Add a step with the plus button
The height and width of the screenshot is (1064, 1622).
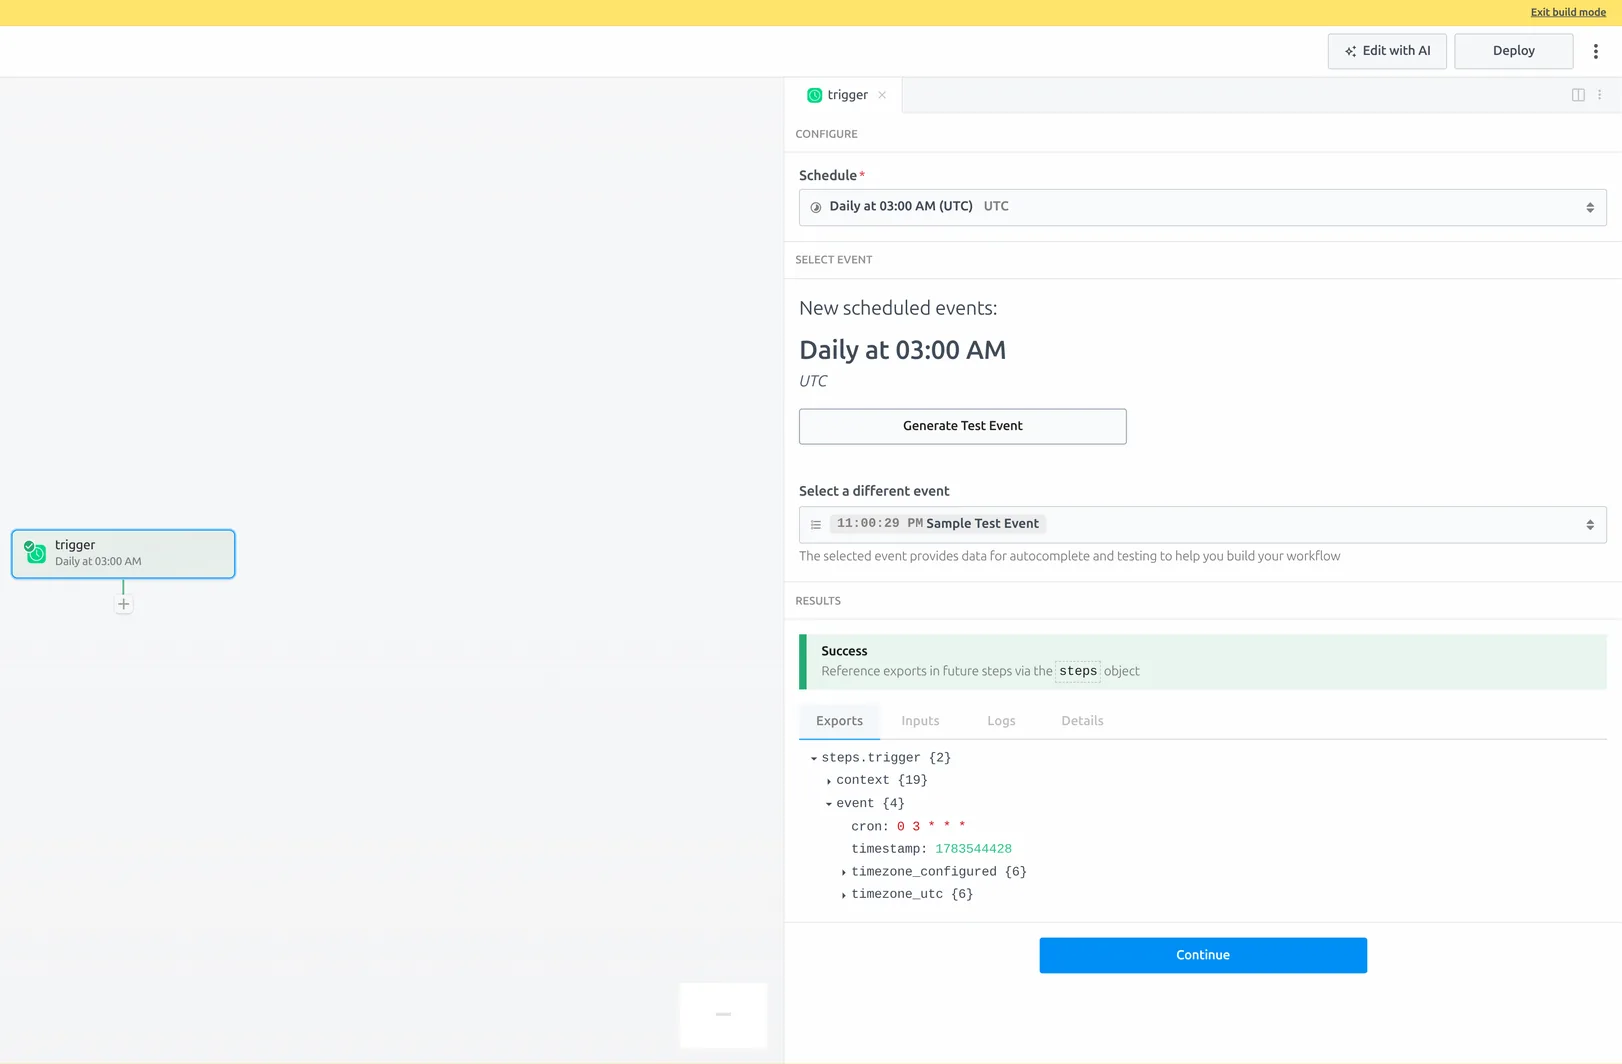123,604
